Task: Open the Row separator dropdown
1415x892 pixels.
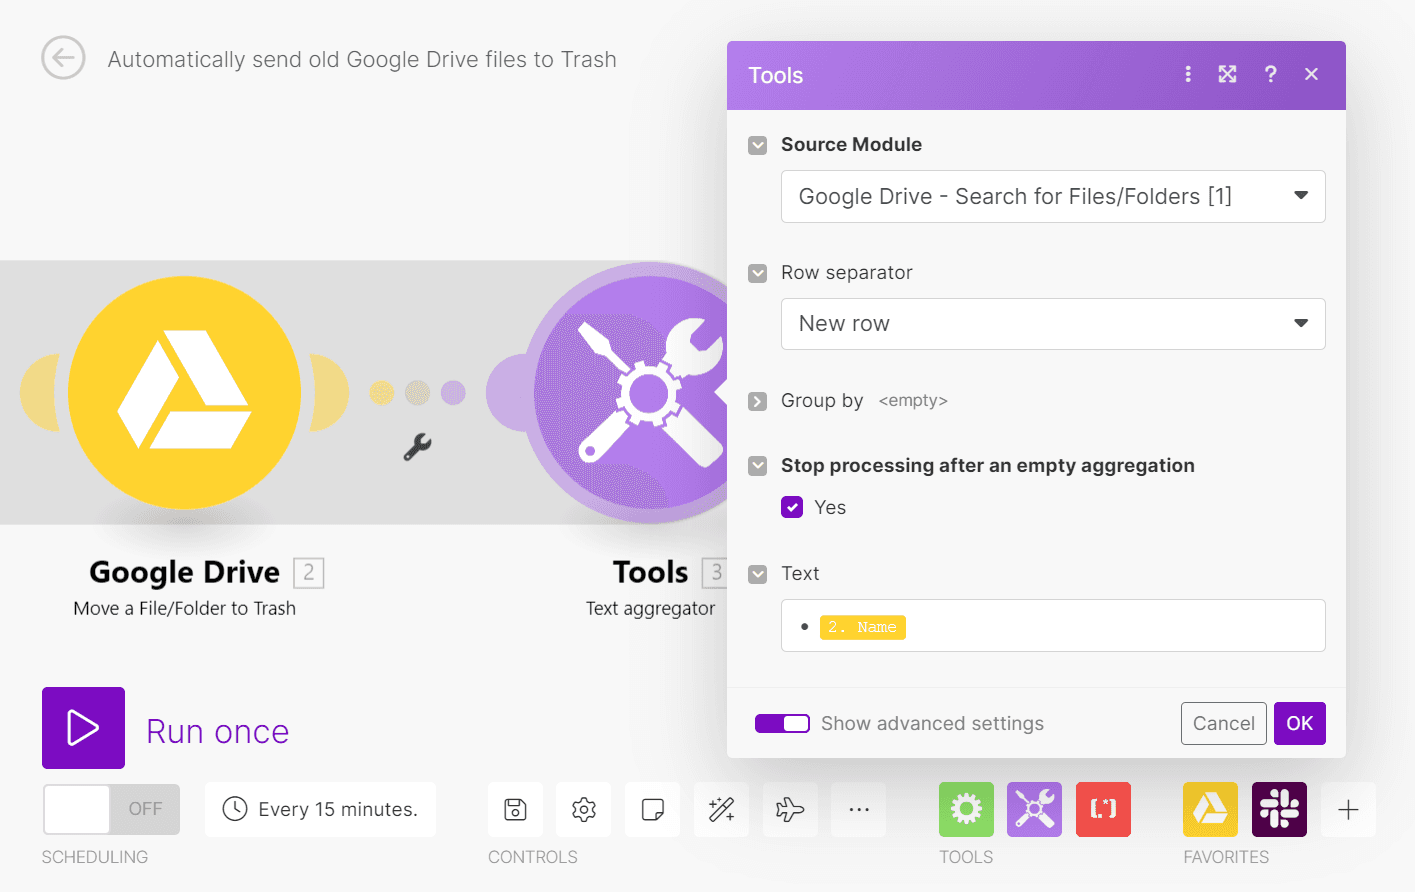Action: (x=1052, y=324)
